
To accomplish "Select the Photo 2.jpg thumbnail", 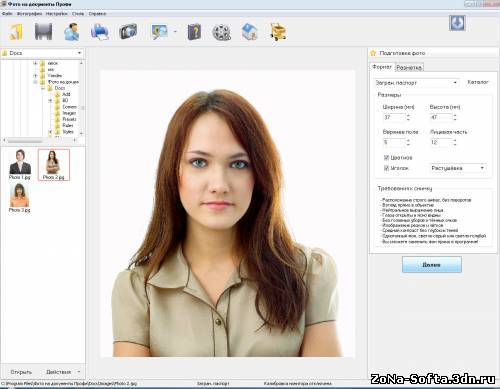I will click(54, 165).
